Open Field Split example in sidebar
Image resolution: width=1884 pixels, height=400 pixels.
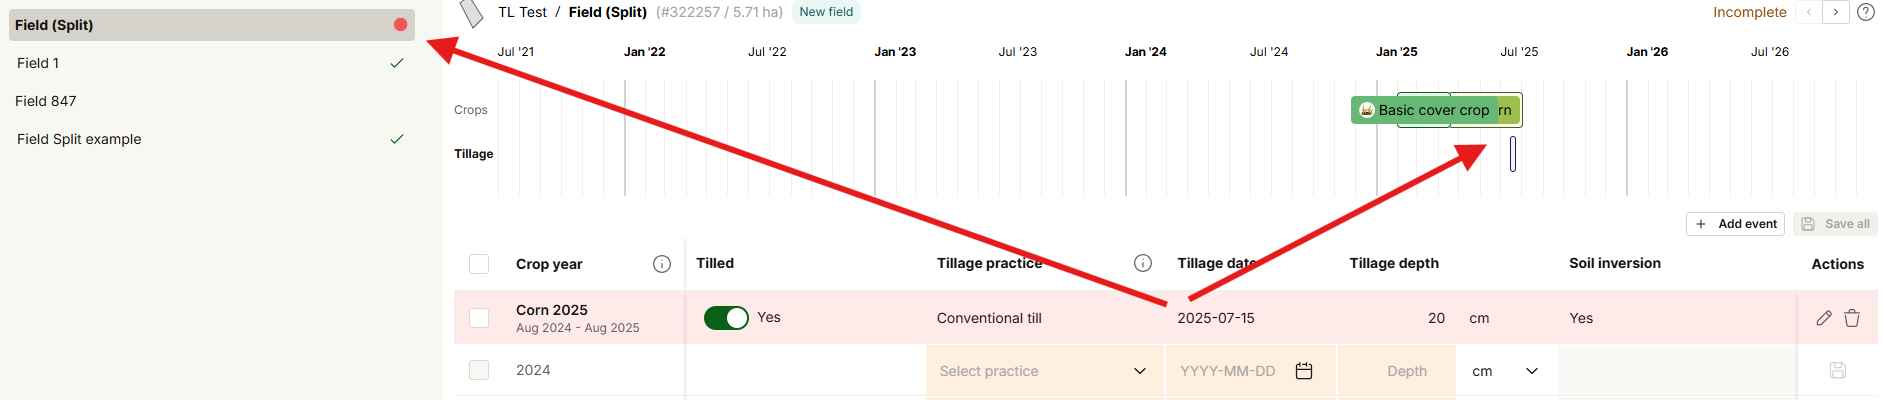click(x=79, y=139)
